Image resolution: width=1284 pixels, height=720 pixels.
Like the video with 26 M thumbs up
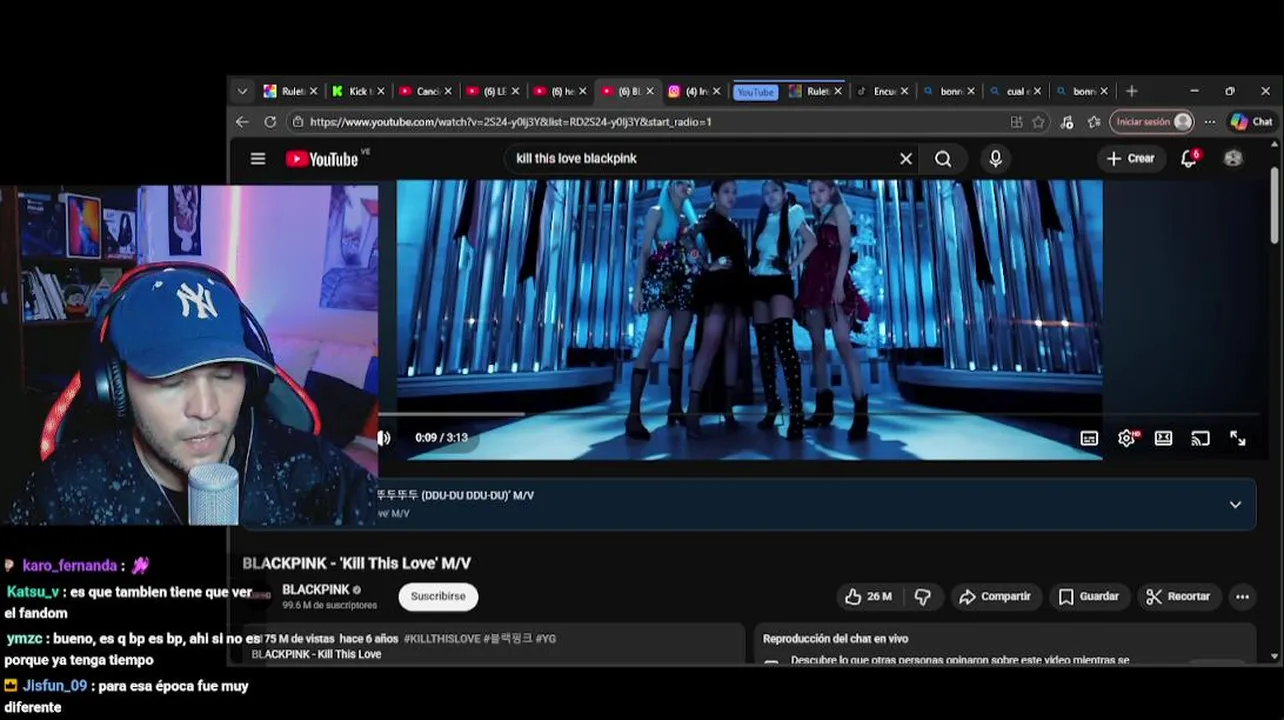coord(868,596)
